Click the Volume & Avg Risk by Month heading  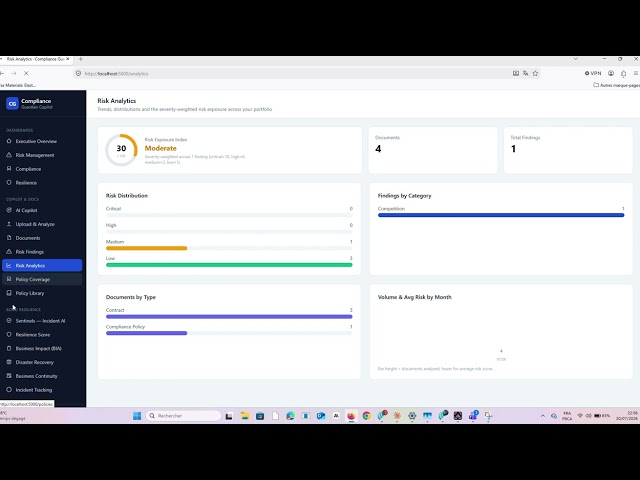coord(415,297)
